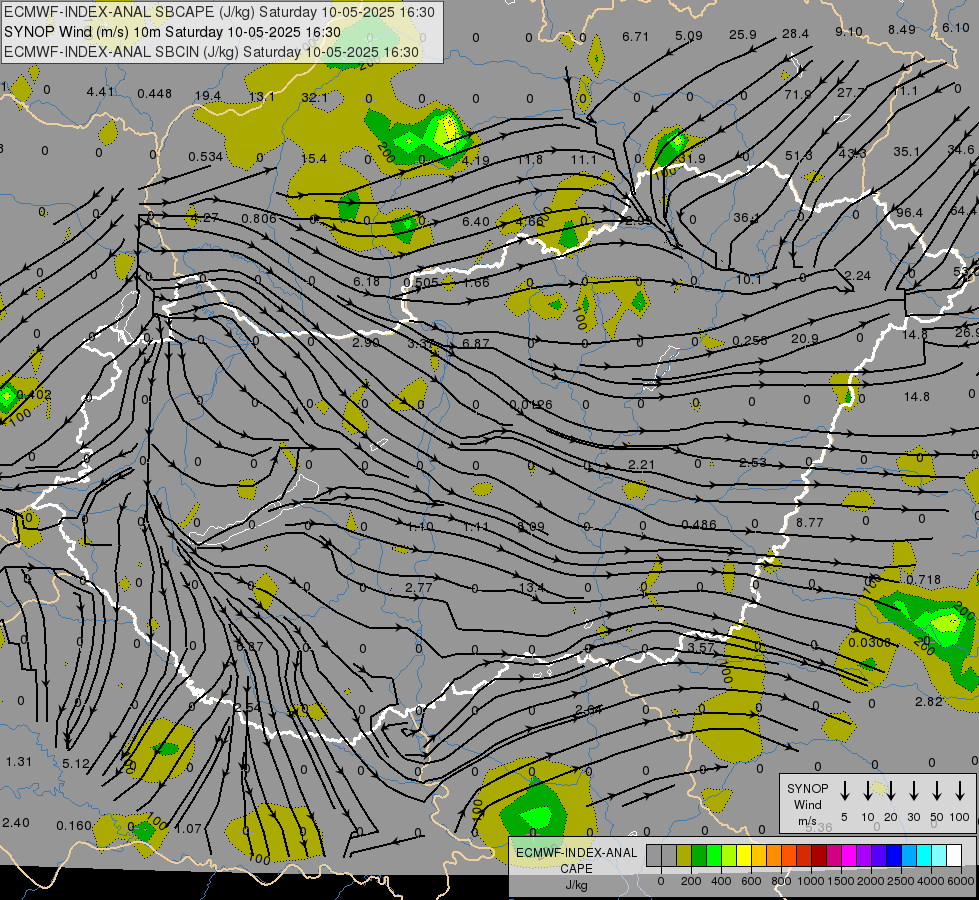Viewport: 979px width, 900px height.
Task: Click the 19.4 value on the map
Action: point(207,96)
